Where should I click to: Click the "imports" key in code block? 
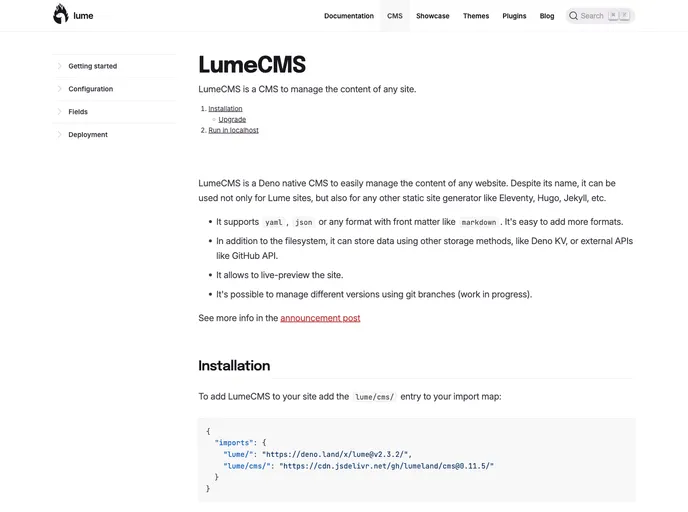tap(233, 443)
